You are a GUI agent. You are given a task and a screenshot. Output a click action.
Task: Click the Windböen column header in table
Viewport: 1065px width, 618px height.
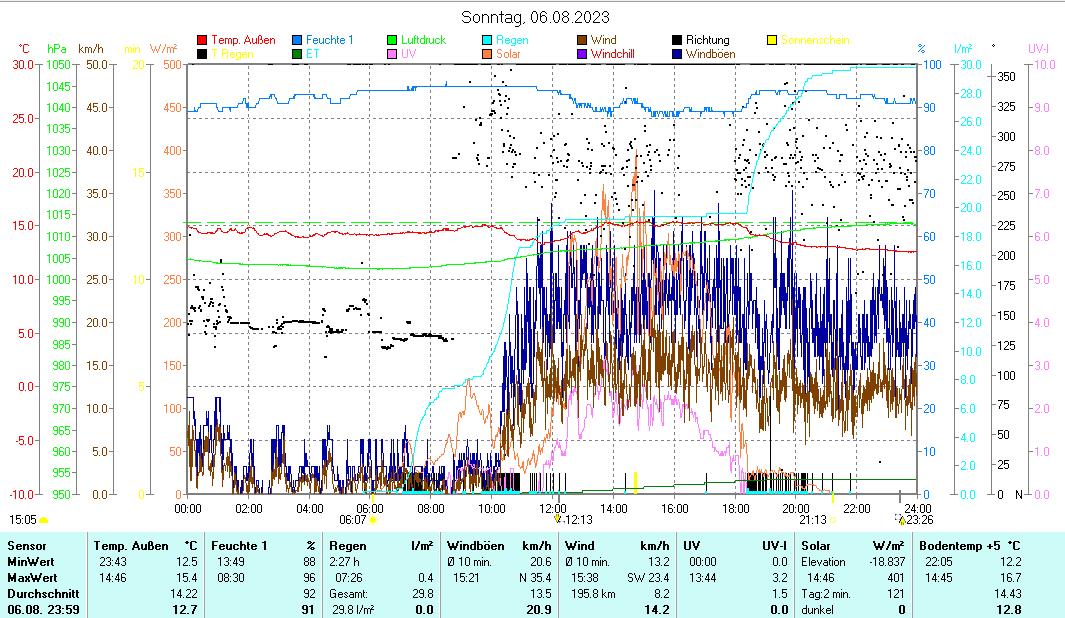pyautogui.click(x=475, y=546)
